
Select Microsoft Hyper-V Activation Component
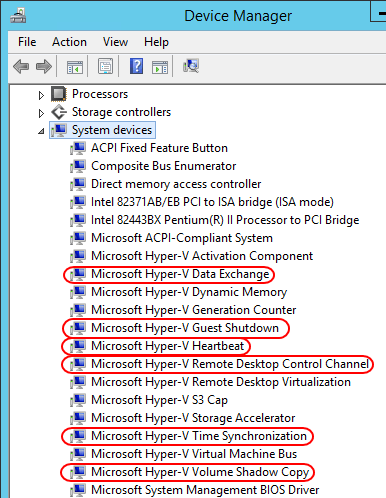point(202,256)
